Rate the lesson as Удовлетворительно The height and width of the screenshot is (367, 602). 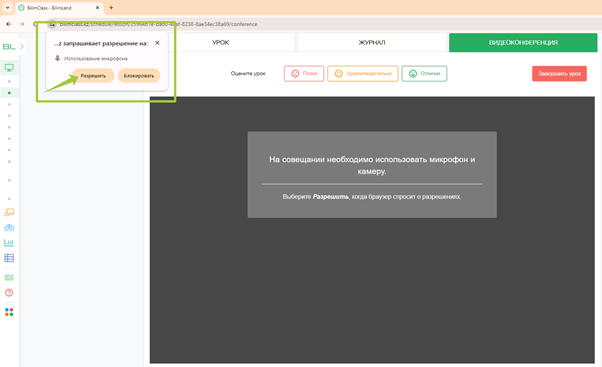click(x=363, y=74)
